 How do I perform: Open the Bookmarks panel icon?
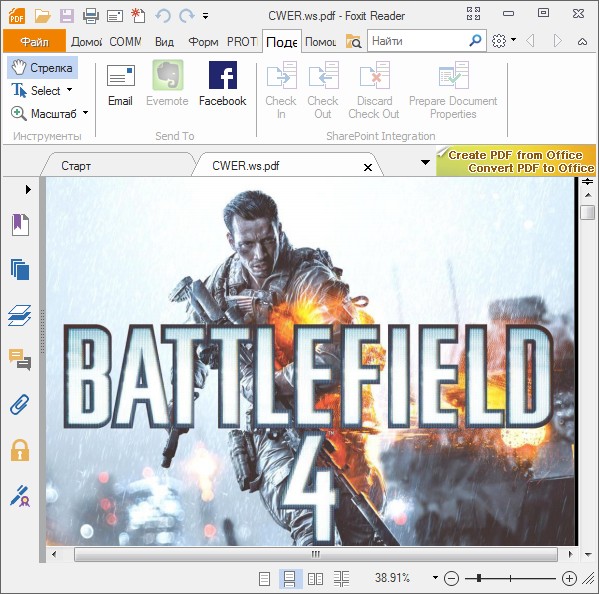click(x=20, y=225)
